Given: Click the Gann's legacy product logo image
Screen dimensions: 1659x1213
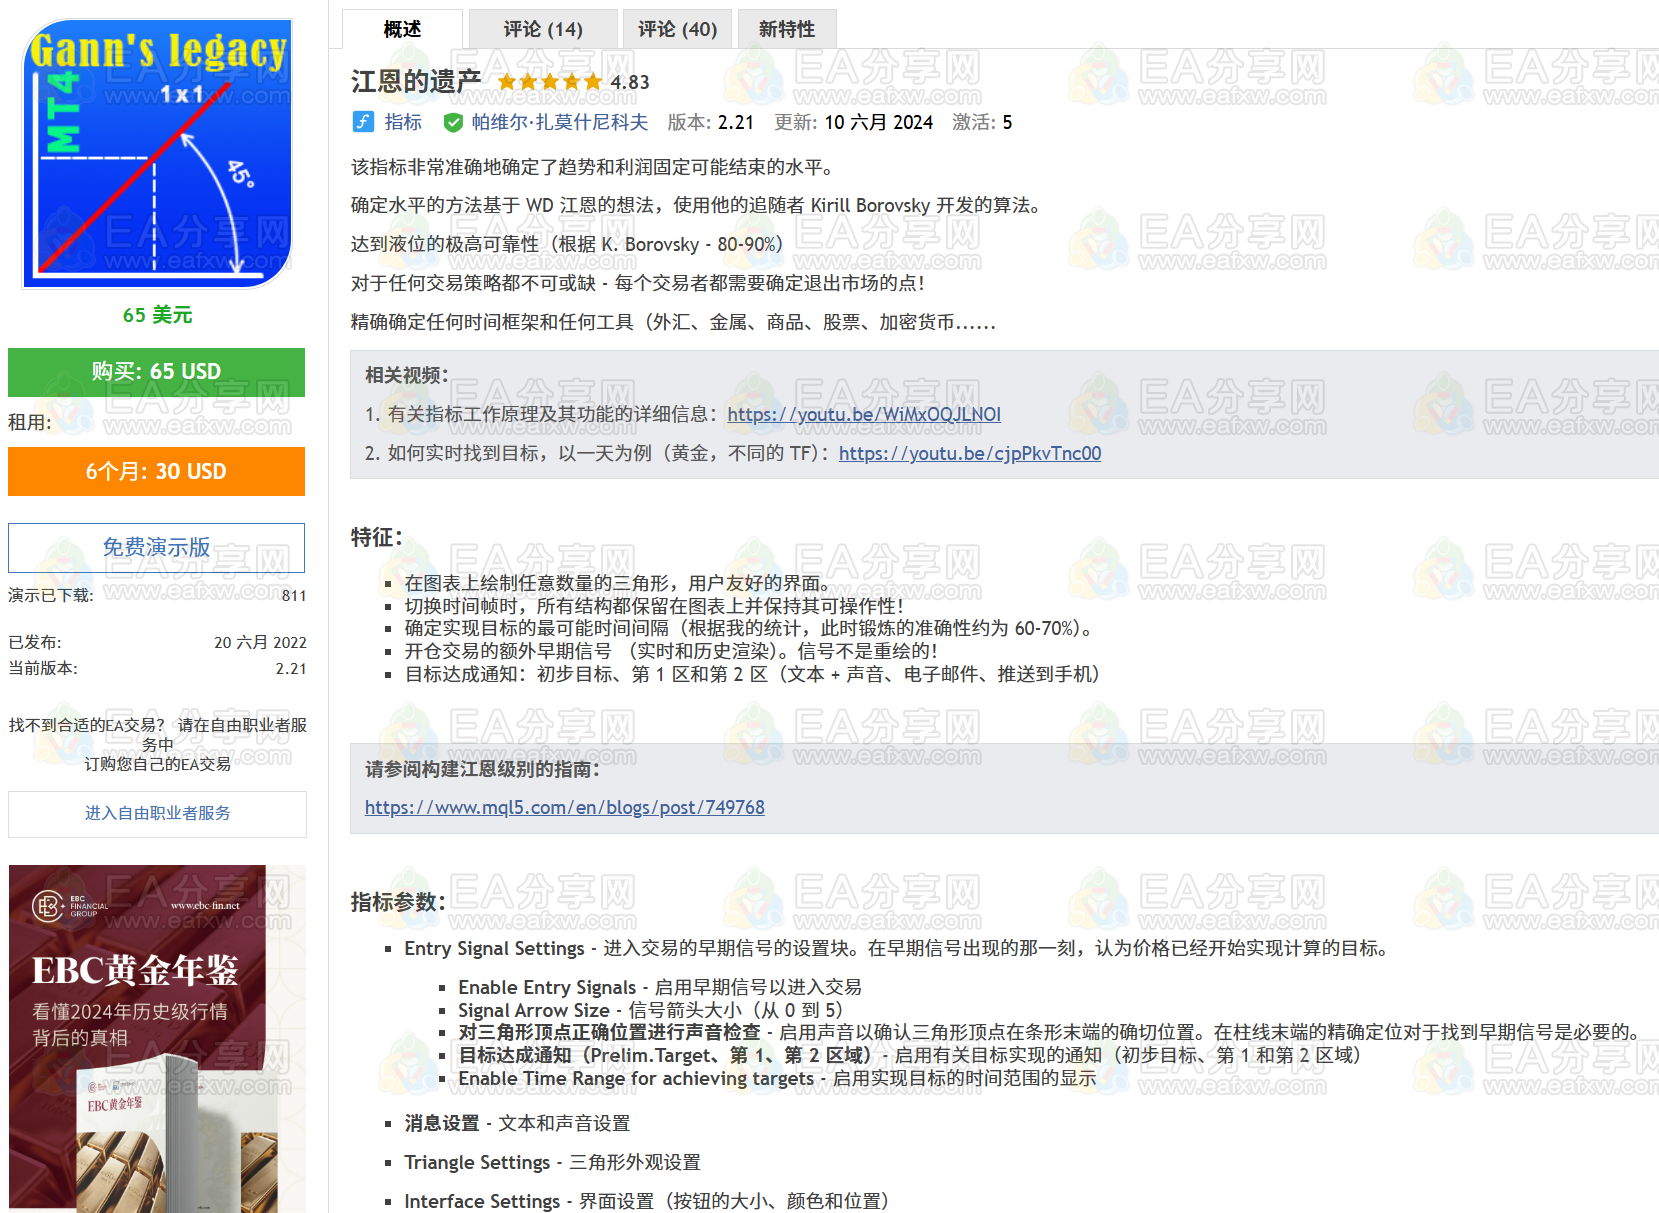Looking at the screenshot, I should tap(157, 153).
